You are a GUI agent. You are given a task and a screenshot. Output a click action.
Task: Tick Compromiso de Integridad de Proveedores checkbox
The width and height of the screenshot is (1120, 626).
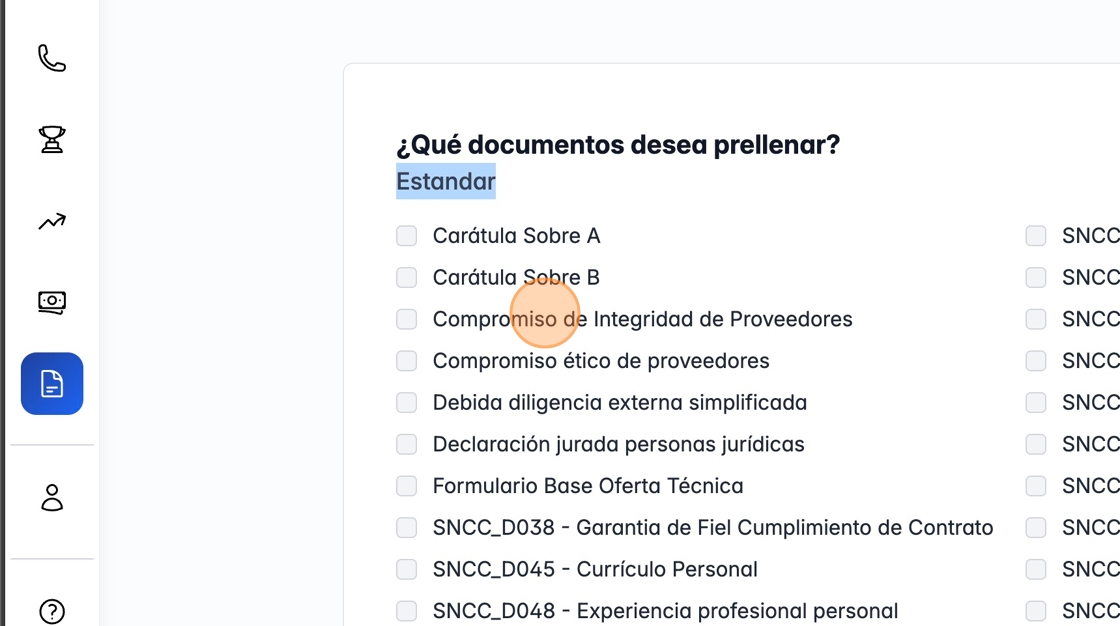pyautogui.click(x=406, y=319)
